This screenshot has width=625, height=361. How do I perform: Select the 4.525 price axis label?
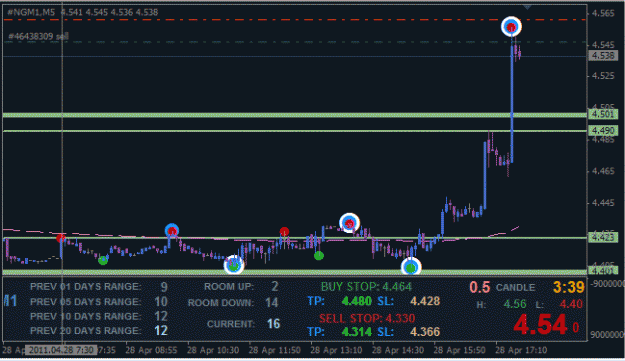[603, 76]
